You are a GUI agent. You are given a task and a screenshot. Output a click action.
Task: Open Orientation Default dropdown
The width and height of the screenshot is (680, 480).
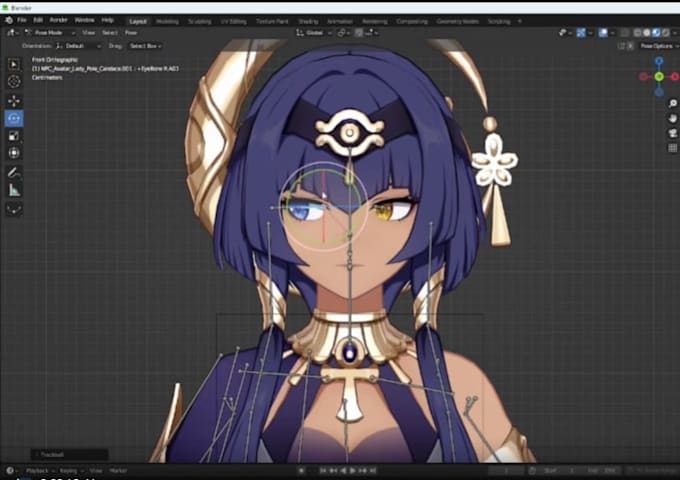click(x=78, y=46)
